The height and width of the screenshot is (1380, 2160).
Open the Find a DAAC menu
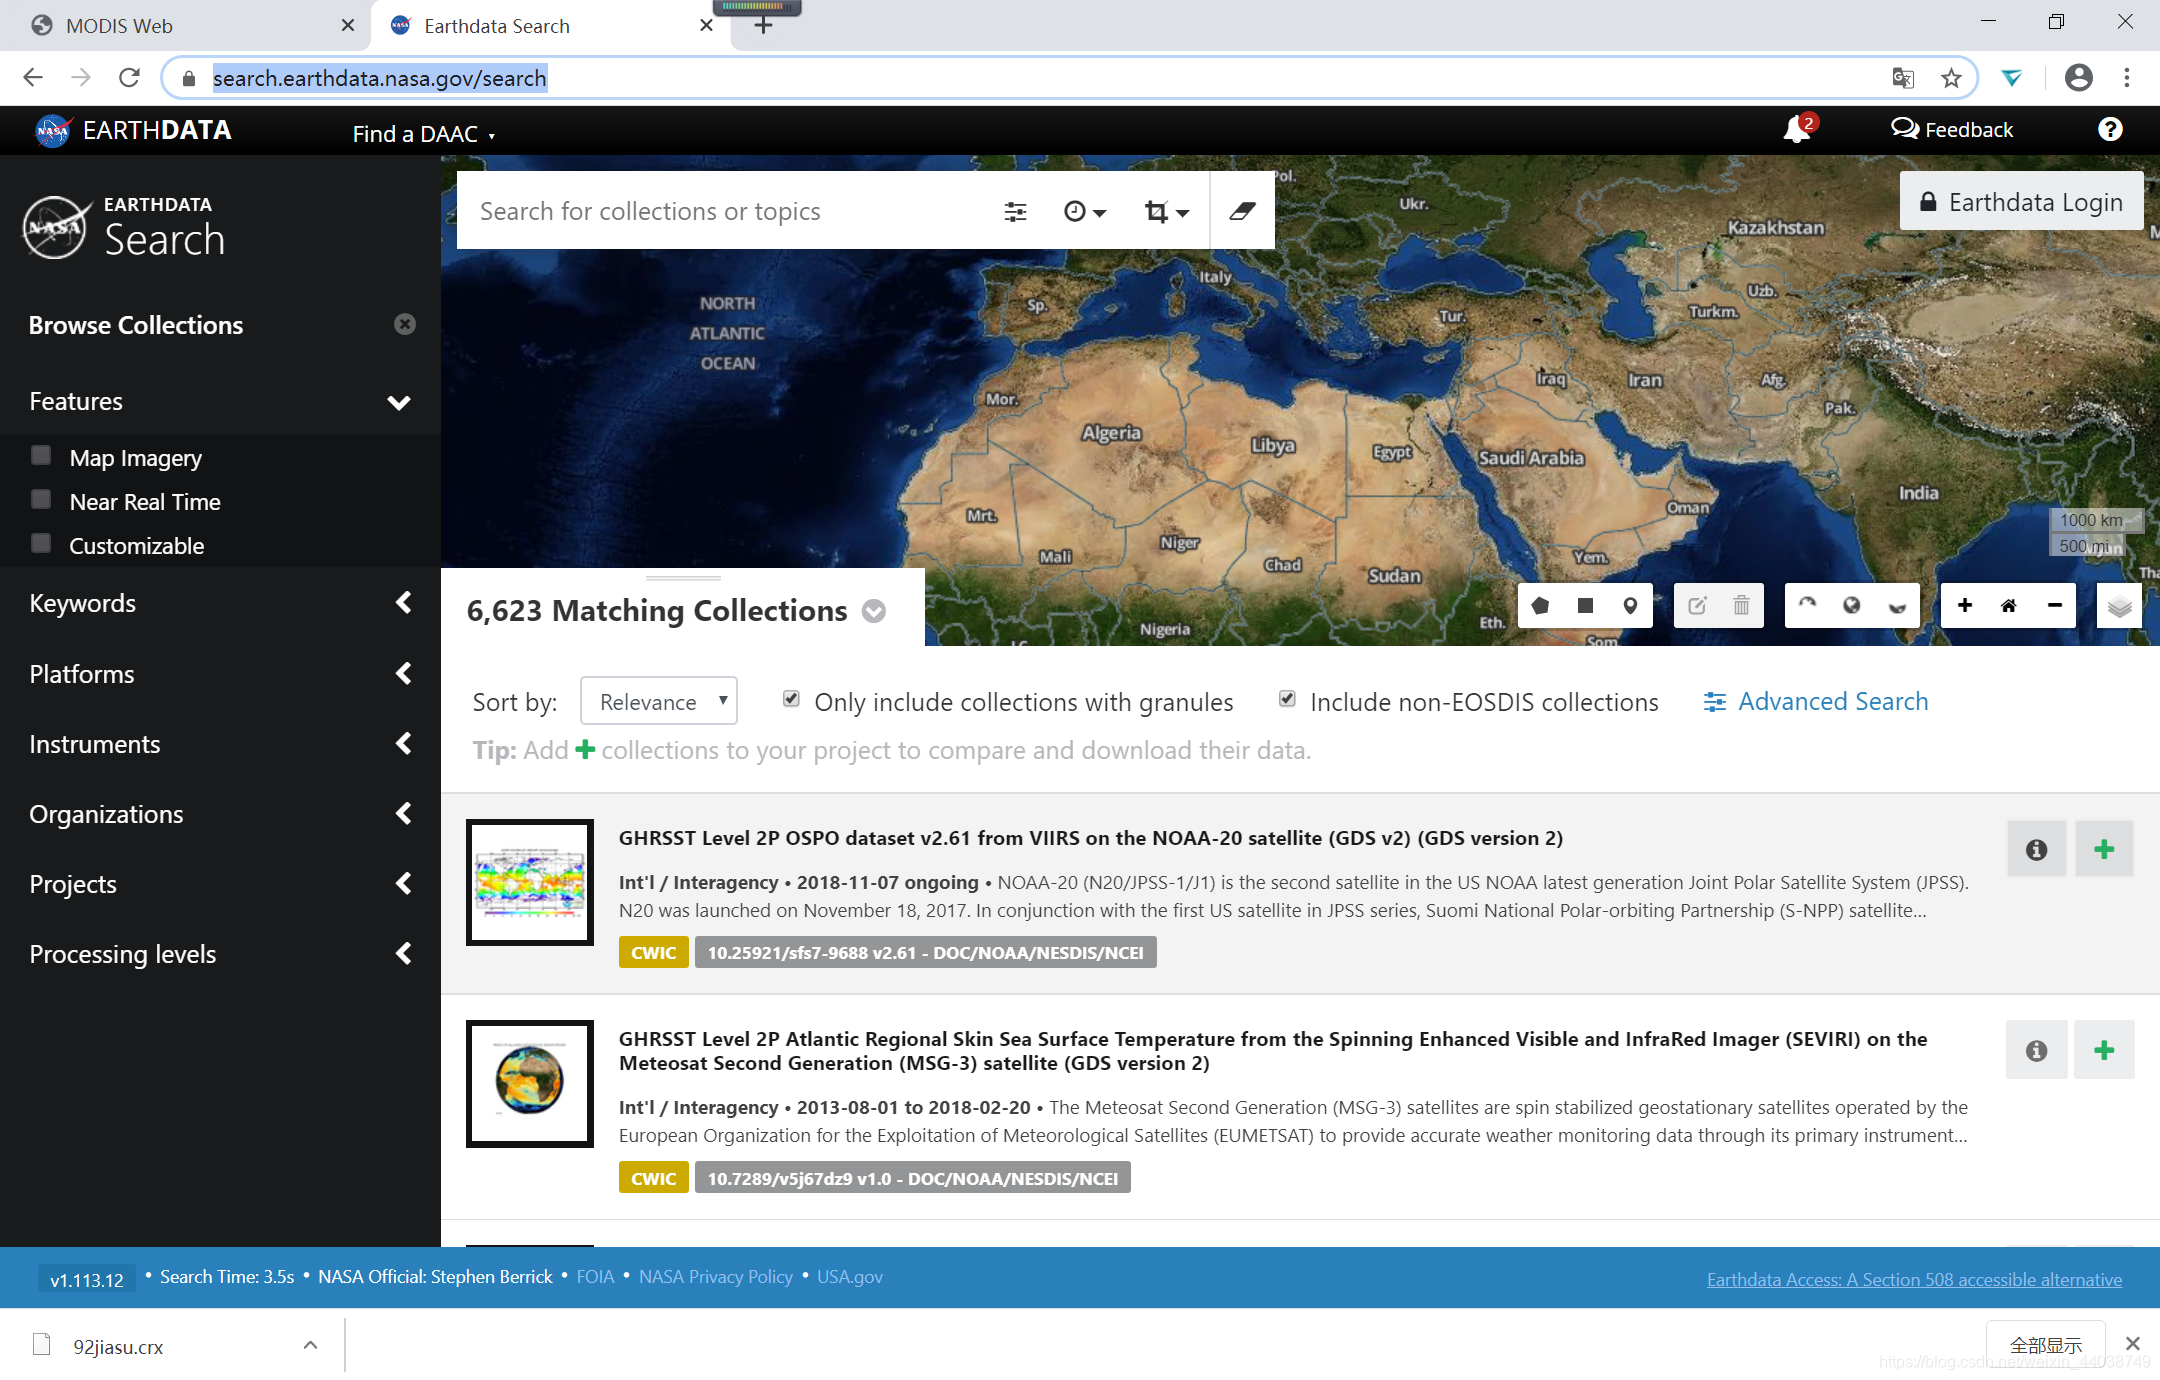point(423,134)
